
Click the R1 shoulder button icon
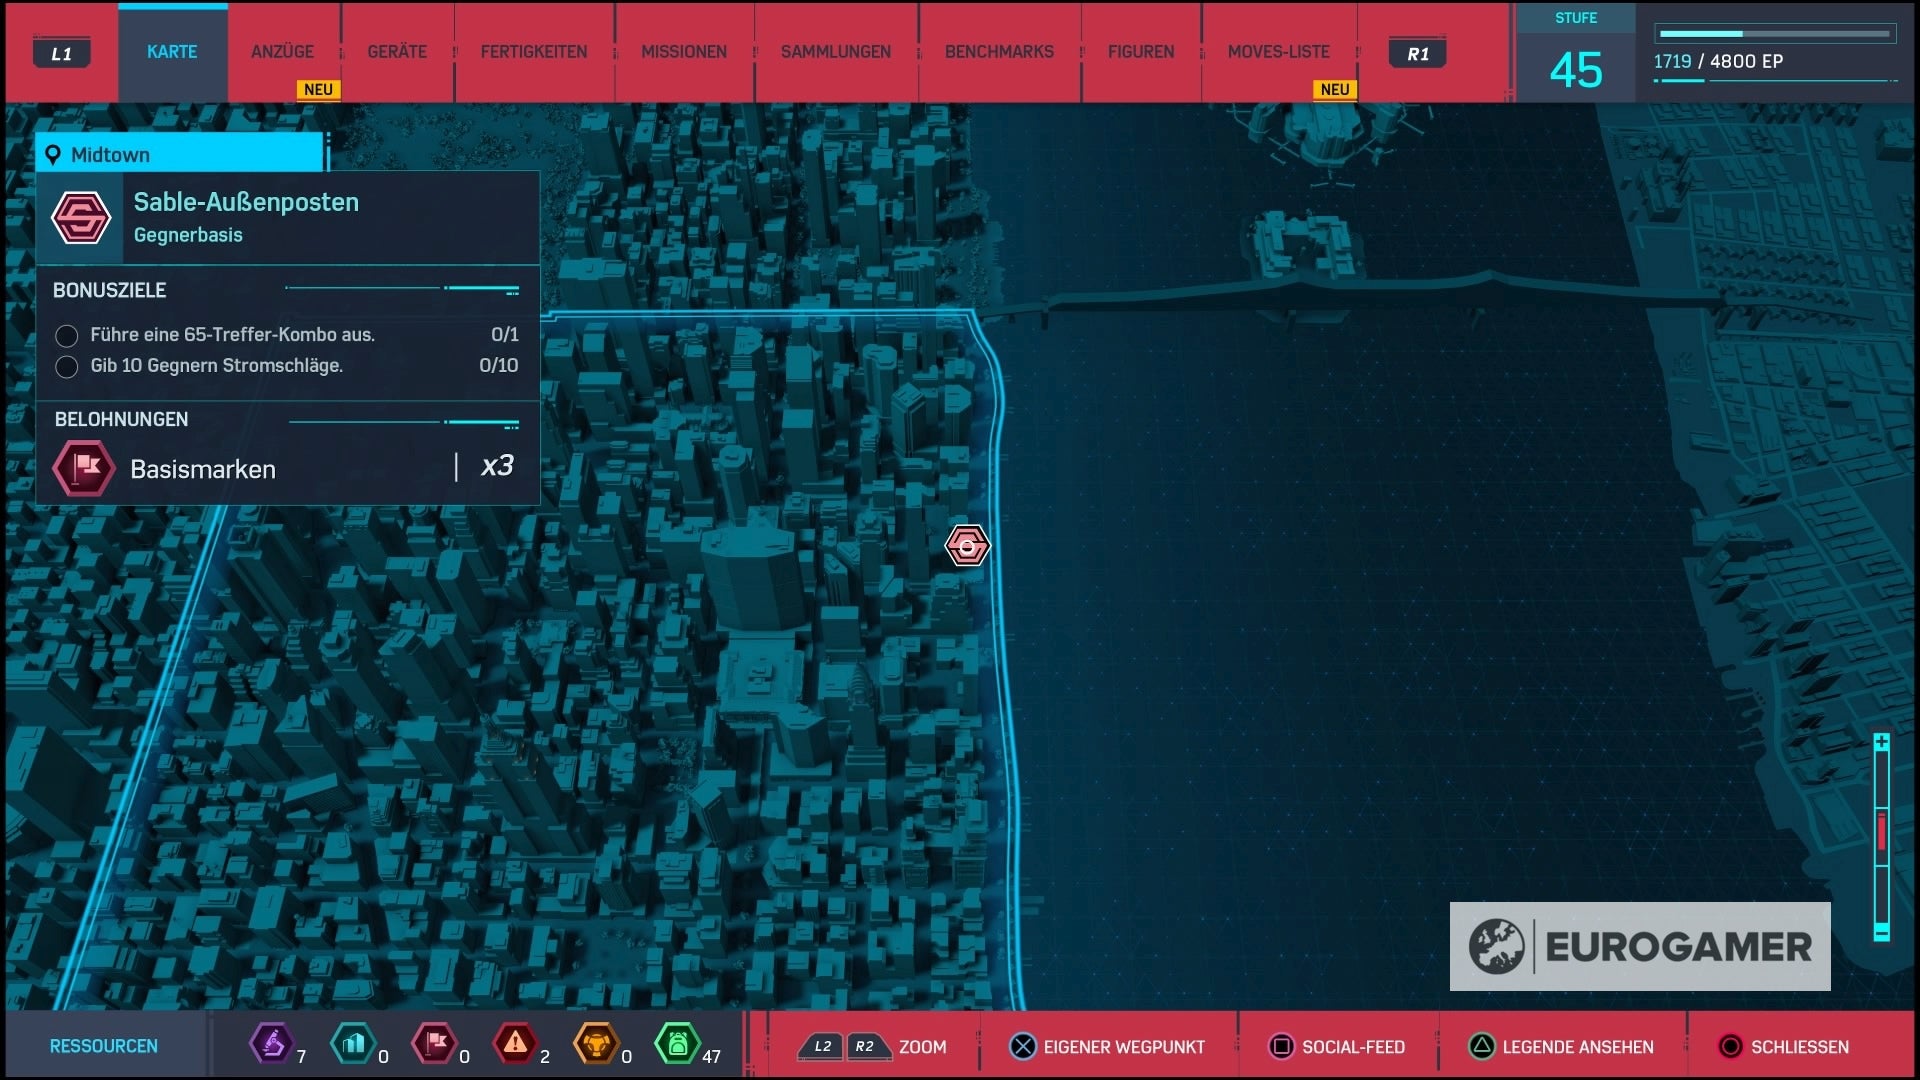1418,54
